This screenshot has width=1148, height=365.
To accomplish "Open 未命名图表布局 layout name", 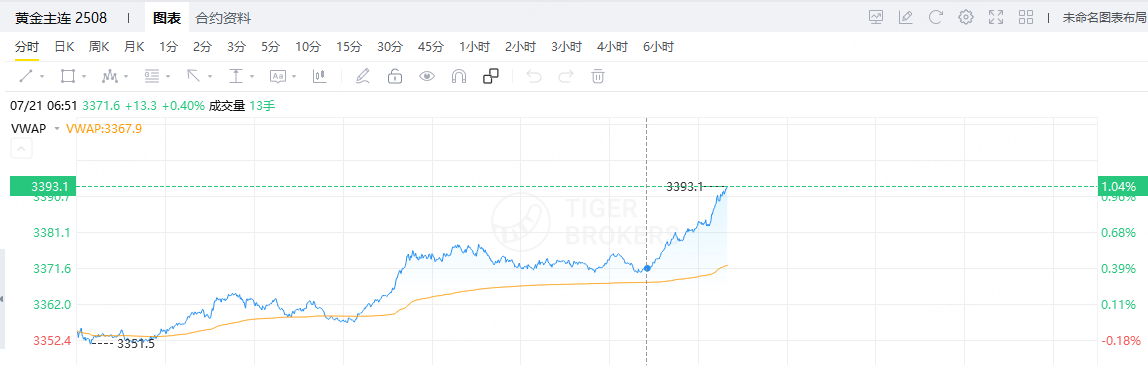I will pyautogui.click(x=1105, y=18).
